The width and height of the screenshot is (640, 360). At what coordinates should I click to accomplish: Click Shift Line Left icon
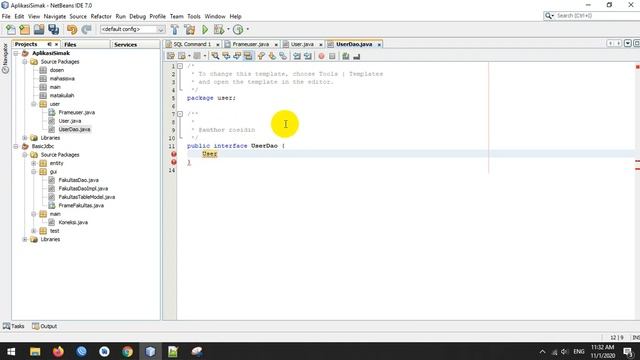(297, 56)
